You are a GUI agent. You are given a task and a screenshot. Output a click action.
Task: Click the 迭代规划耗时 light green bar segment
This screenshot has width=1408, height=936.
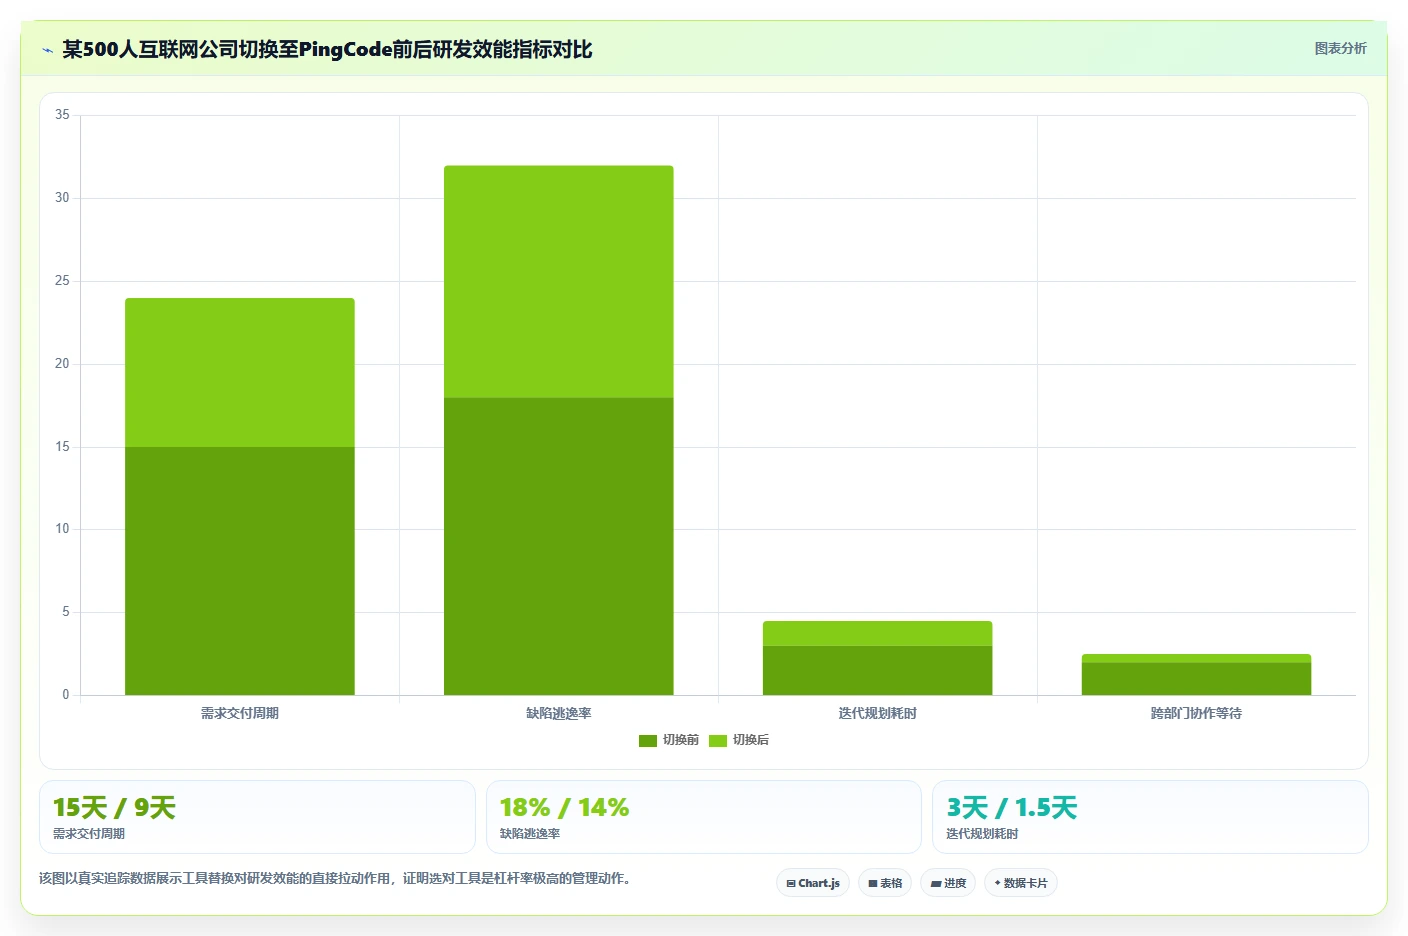pyautogui.click(x=878, y=633)
